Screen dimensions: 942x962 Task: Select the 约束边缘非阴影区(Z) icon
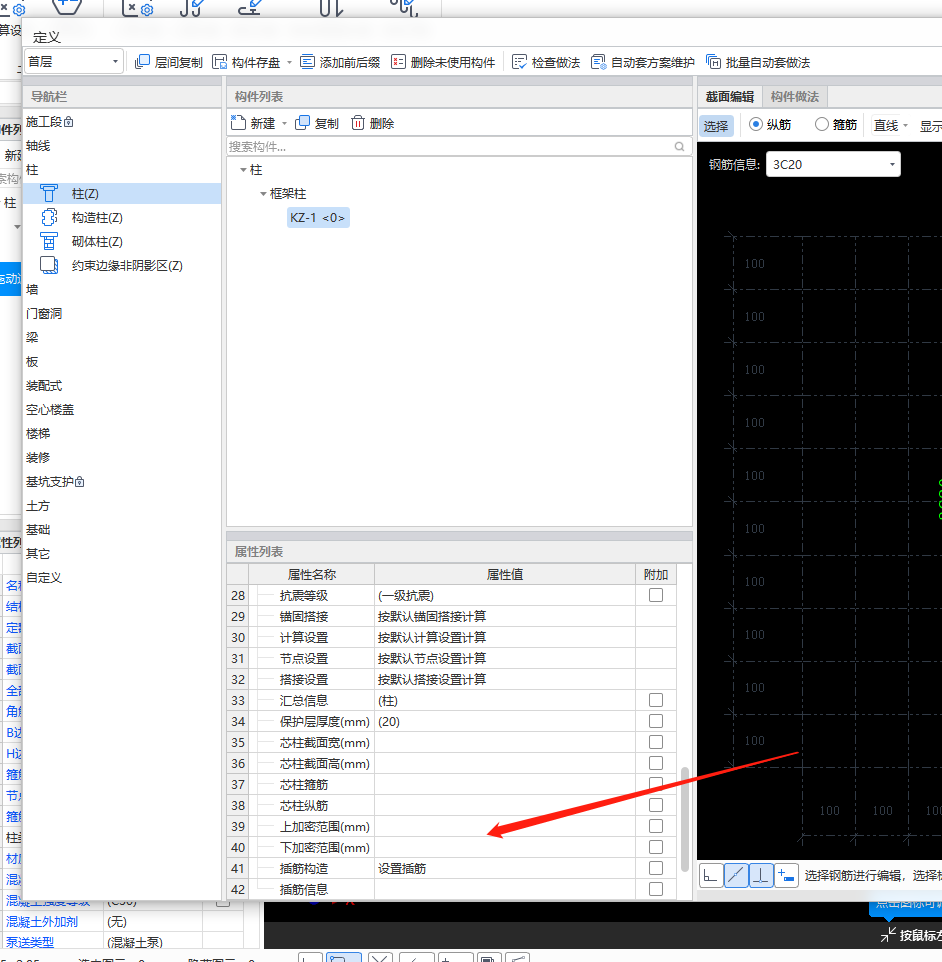(49, 265)
